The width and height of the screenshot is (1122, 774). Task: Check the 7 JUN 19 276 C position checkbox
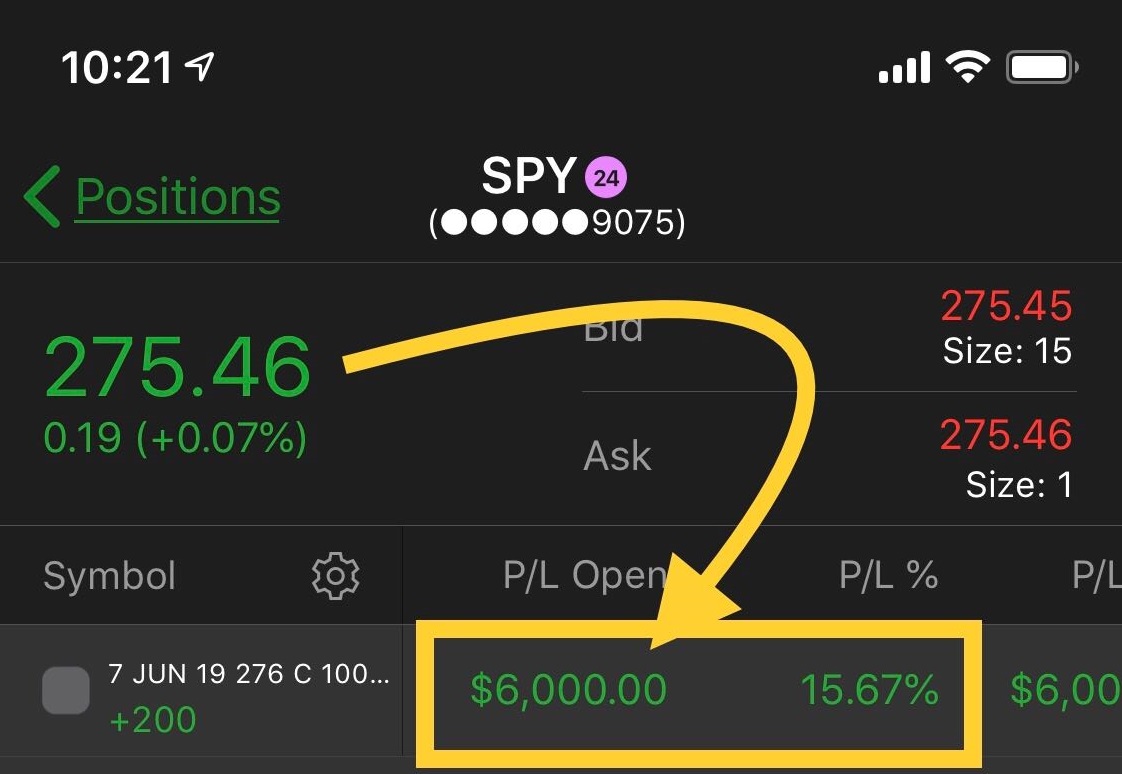point(66,690)
